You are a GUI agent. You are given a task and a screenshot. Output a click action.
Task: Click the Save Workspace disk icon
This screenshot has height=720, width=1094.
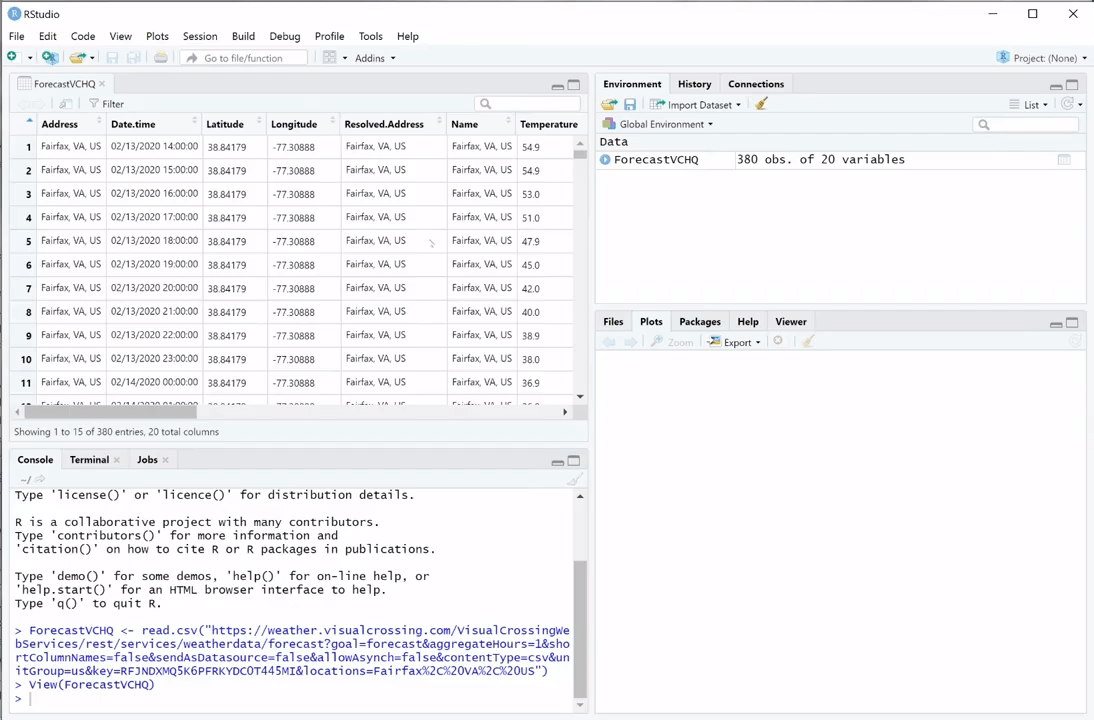point(630,105)
